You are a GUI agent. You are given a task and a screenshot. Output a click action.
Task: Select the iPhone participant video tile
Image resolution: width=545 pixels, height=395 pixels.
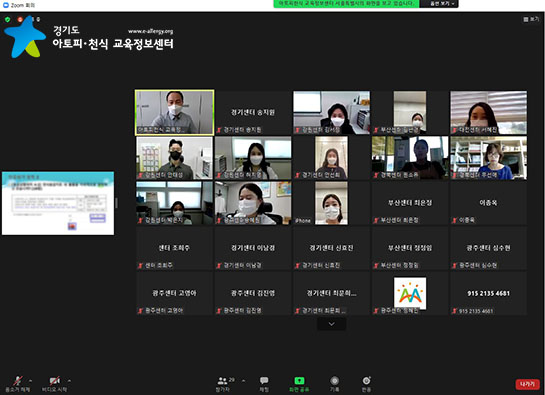tap(332, 203)
